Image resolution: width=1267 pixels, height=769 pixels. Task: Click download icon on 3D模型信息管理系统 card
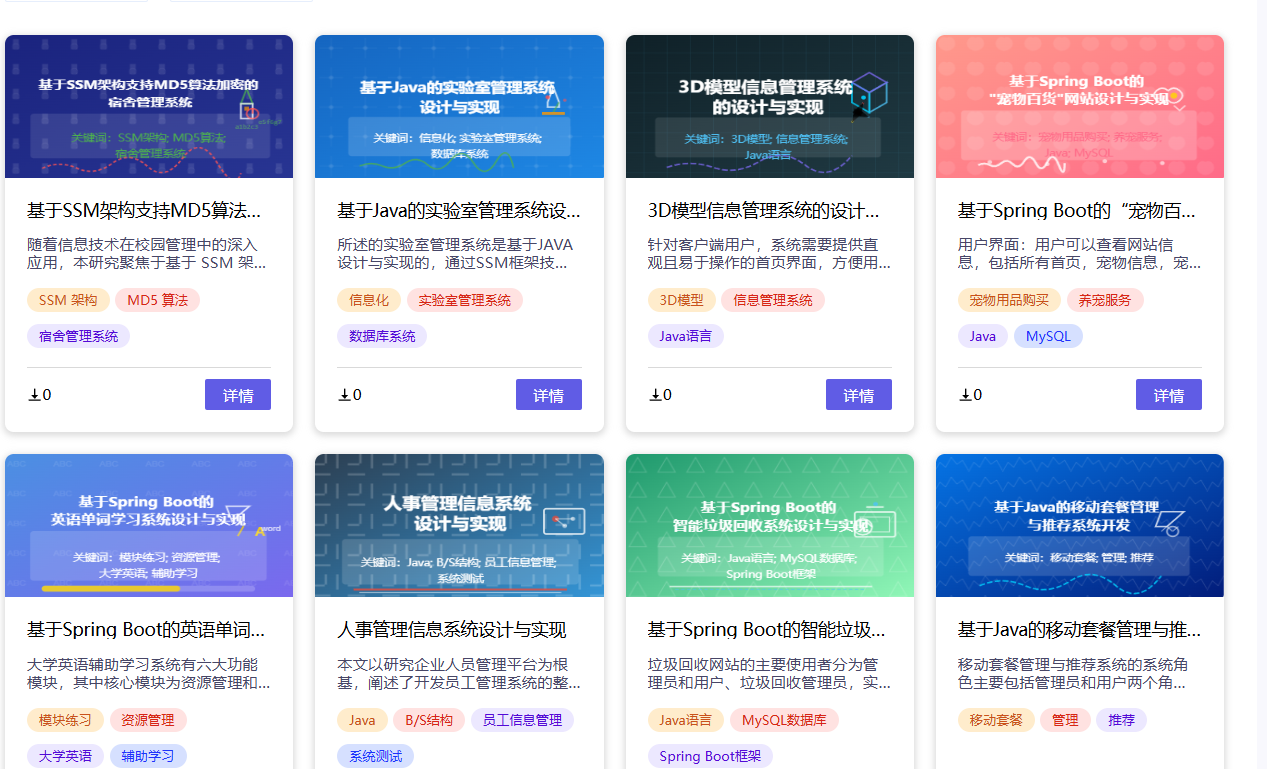(x=655, y=395)
